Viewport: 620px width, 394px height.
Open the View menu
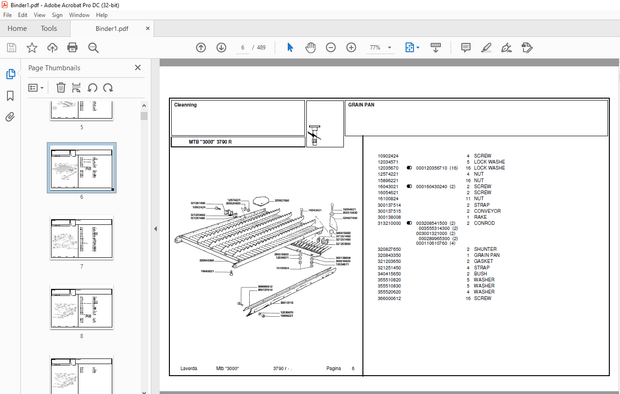pos(40,15)
